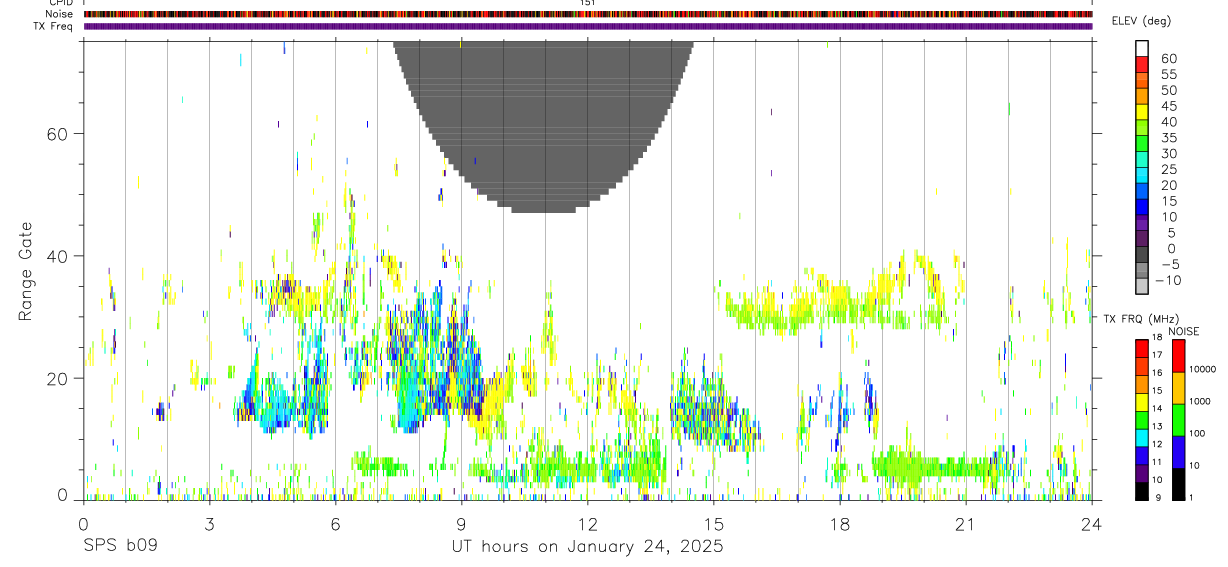Pick the ELEV color segment between 10 and 5
This screenshot has width=1228, height=567.
[1142, 223]
